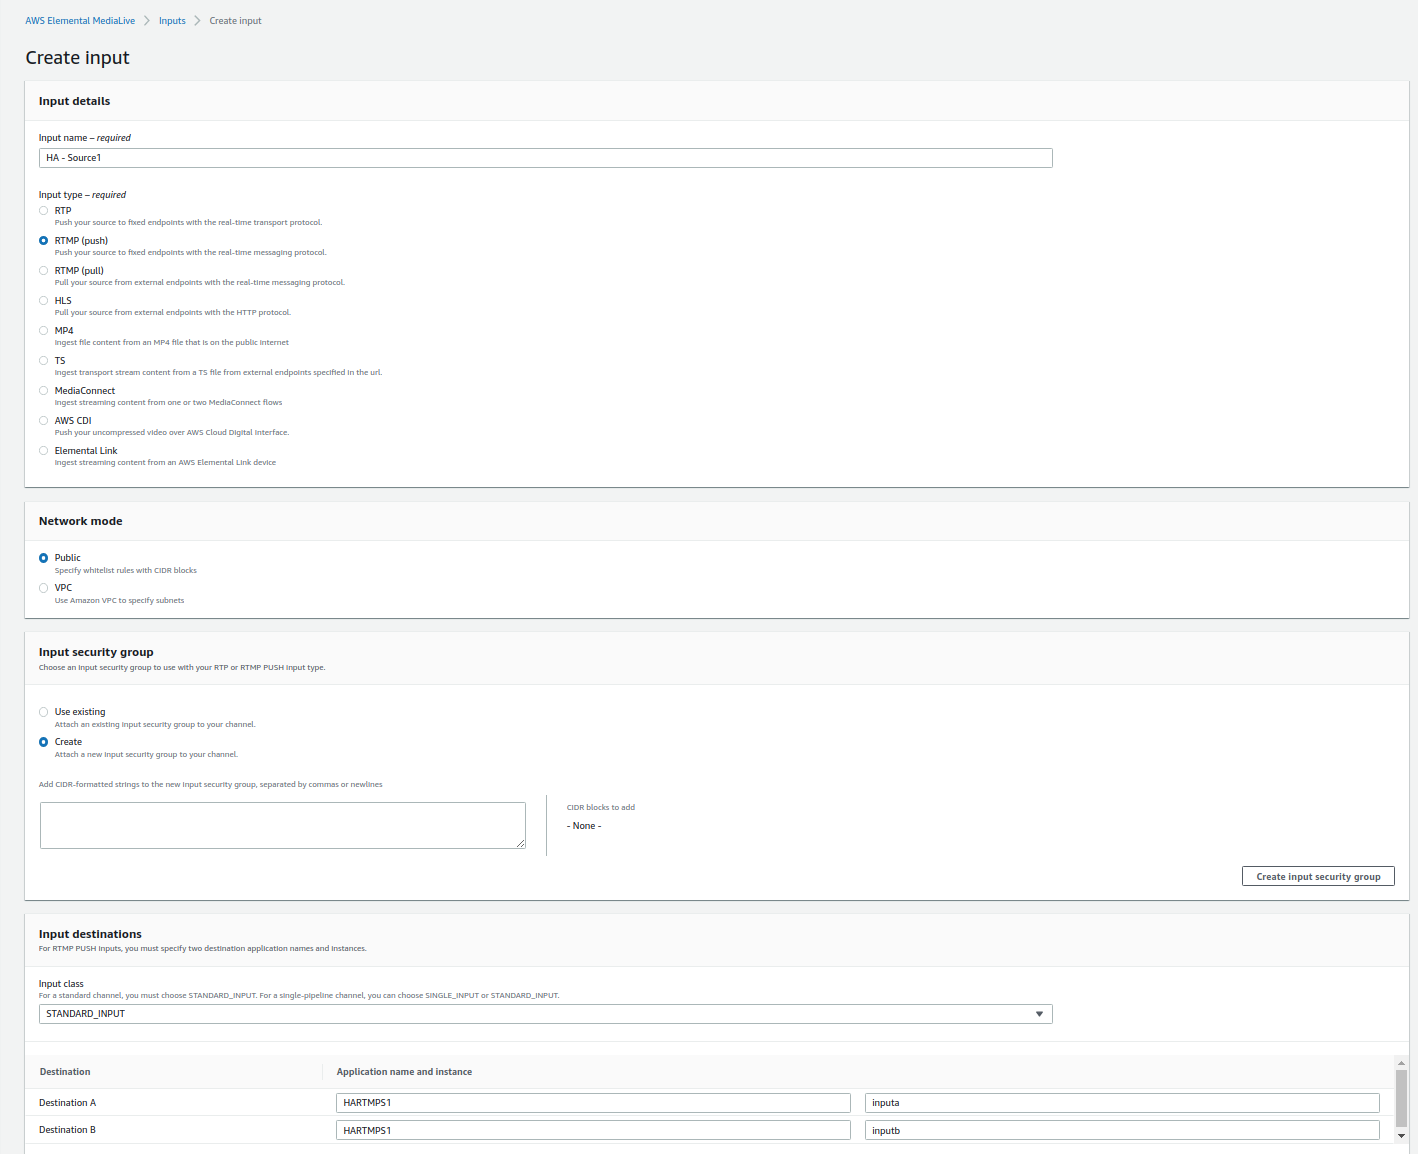The height and width of the screenshot is (1154, 1418).
Task: Click Application name and instance column header
Action: pos(404,1072)
